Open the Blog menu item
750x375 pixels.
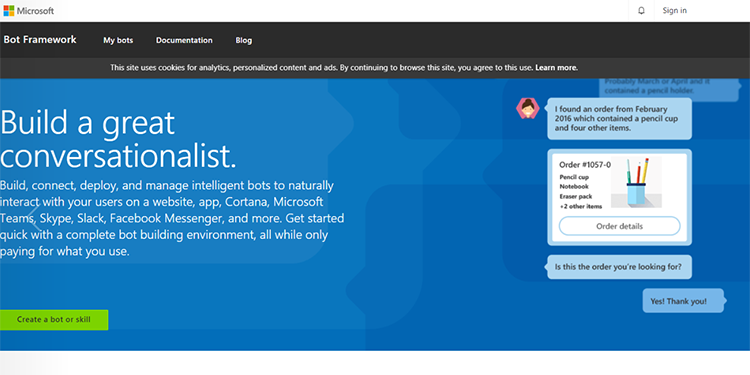tap(243, 40)
